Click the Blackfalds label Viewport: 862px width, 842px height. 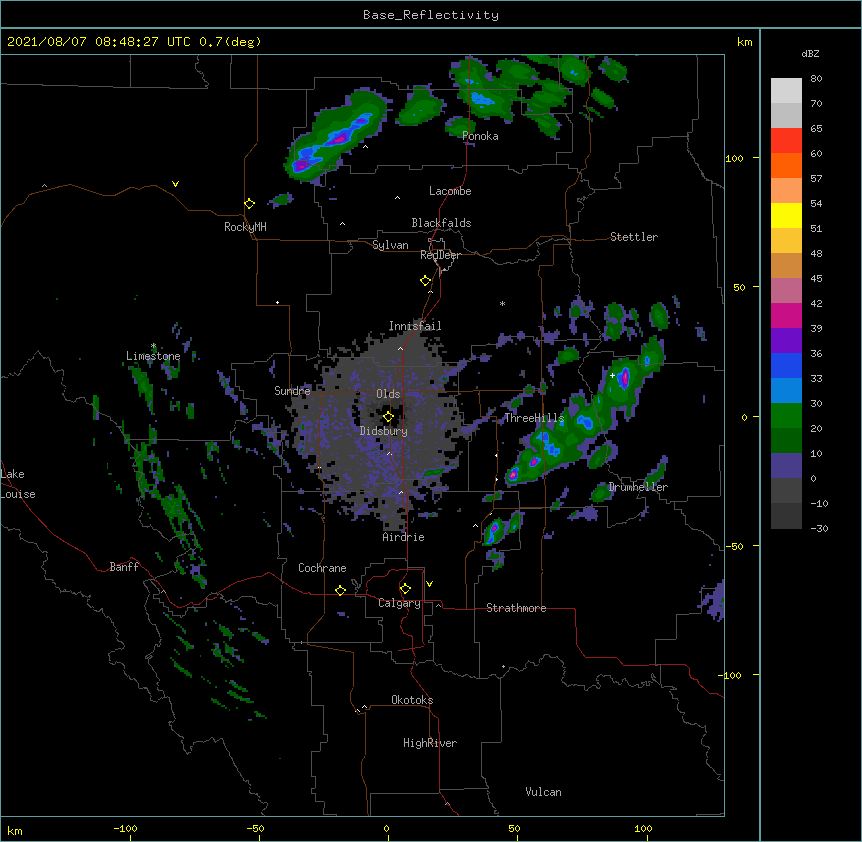pos(441,223)
